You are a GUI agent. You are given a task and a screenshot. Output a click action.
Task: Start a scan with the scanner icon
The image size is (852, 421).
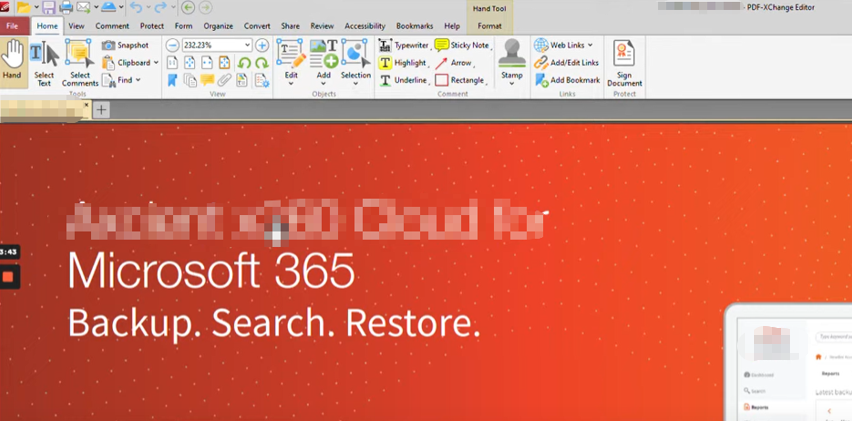(109, 7)
